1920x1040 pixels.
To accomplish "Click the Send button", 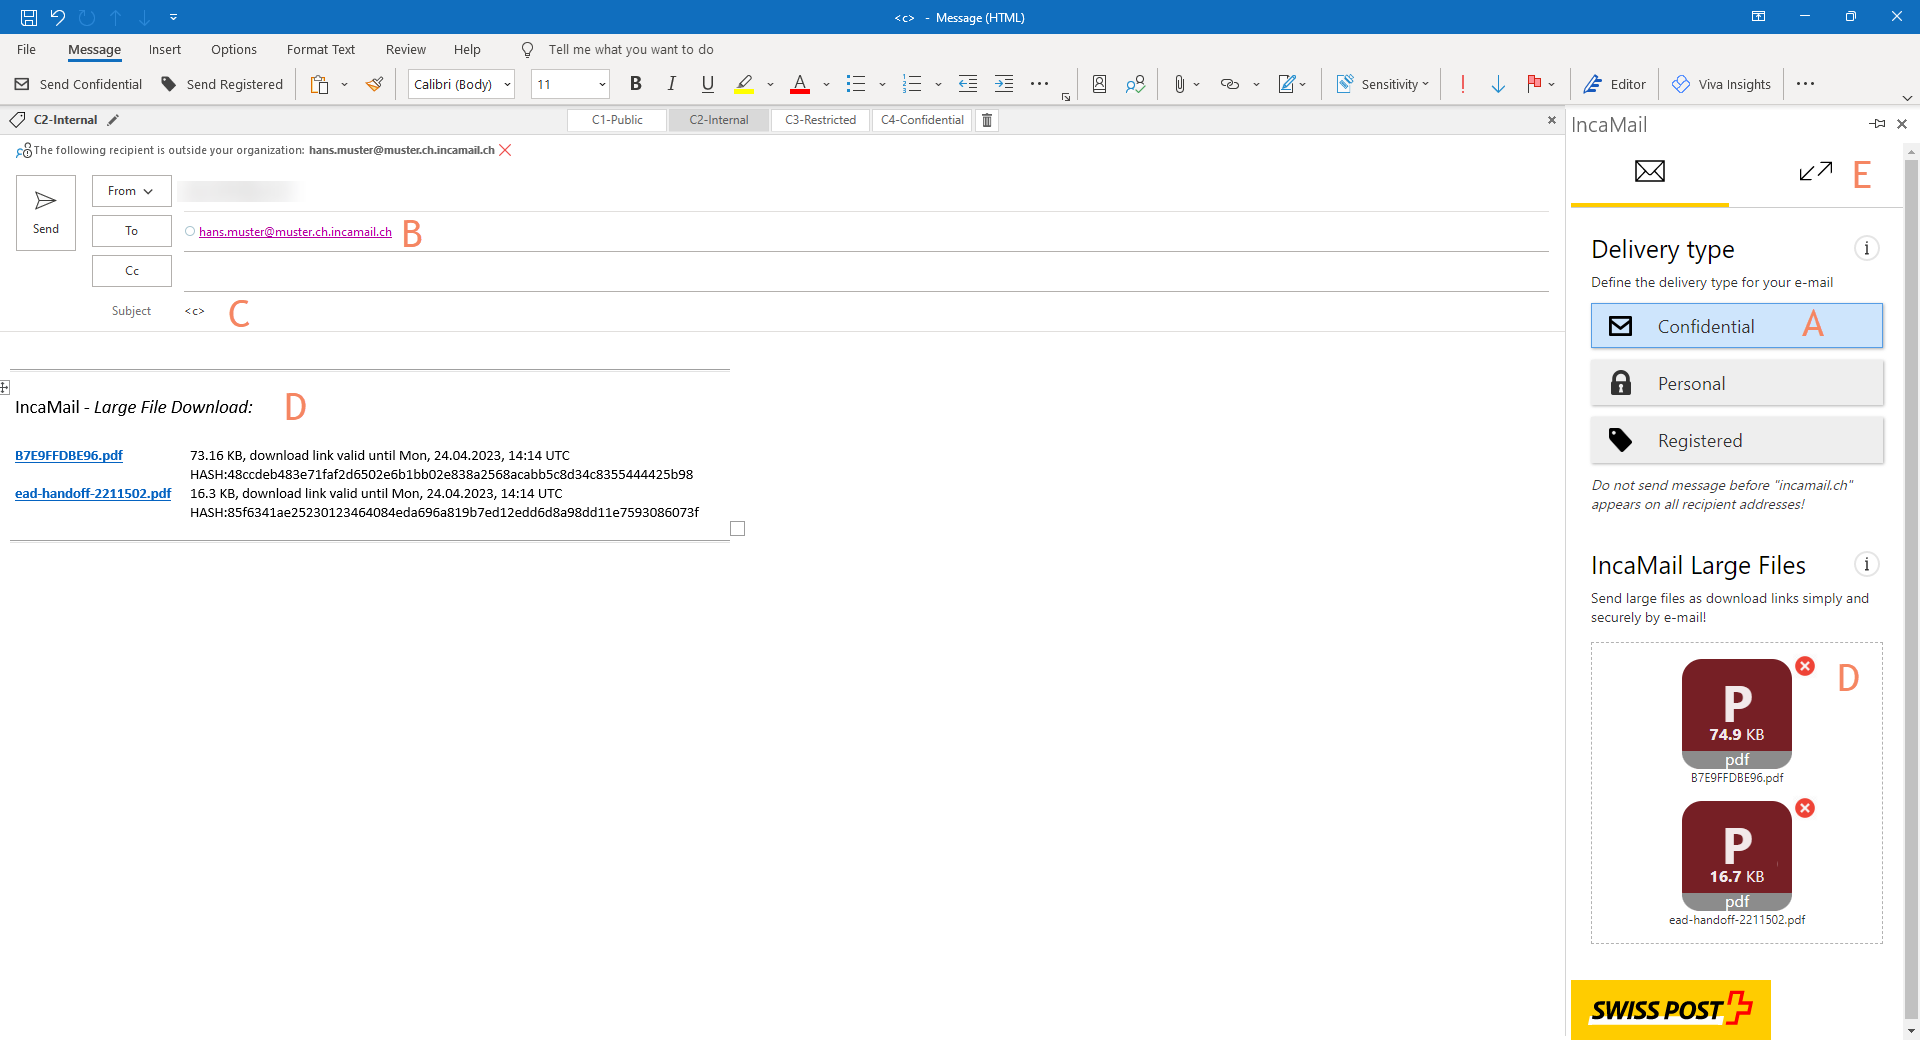I will point(45,212).
